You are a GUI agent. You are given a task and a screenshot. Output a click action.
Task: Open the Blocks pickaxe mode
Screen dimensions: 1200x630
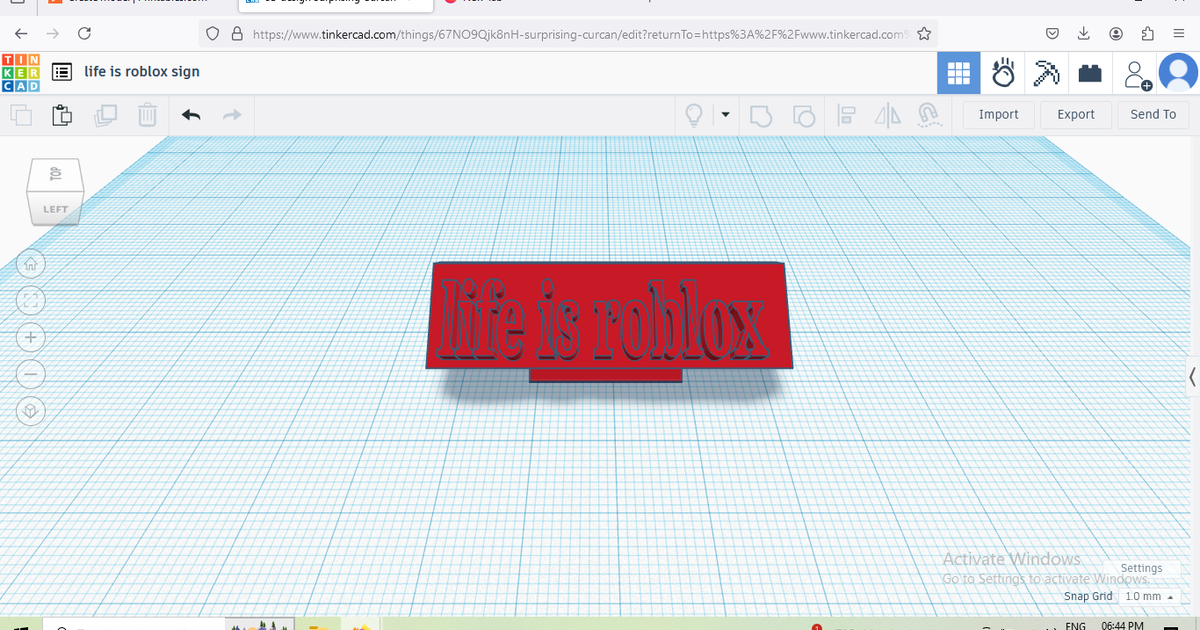coord(1047,73)
